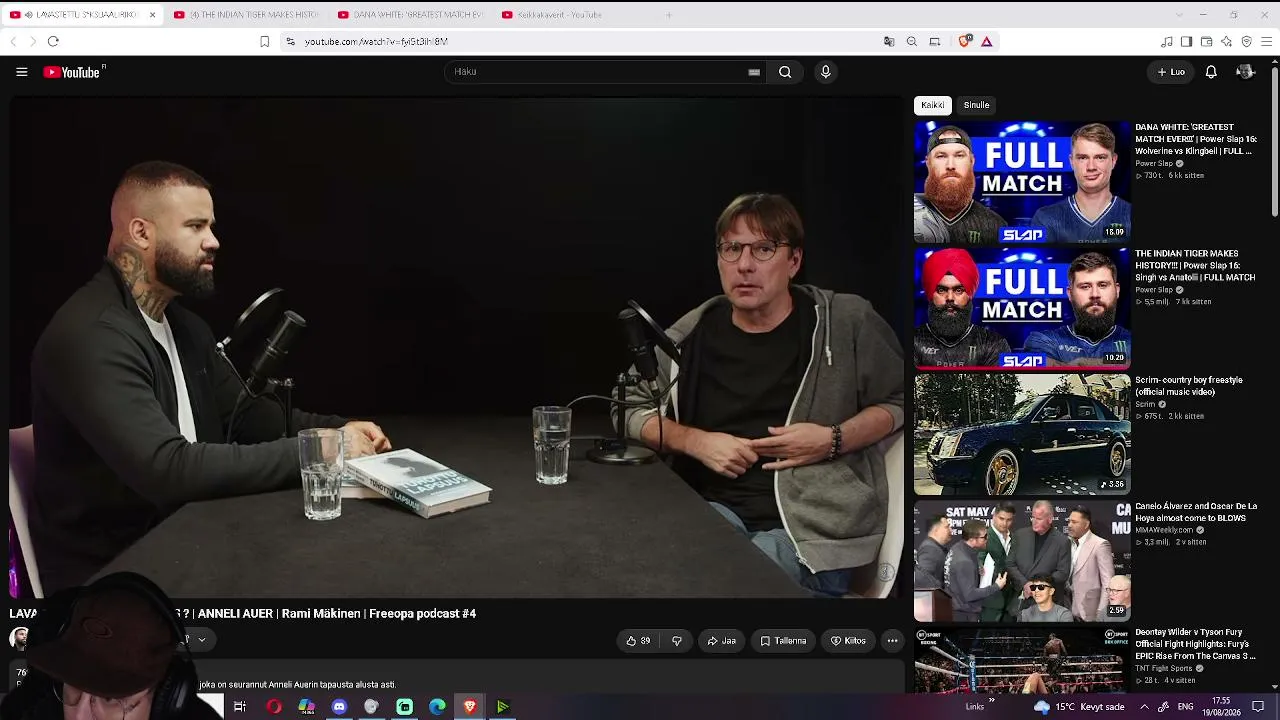Open the playlist music note icon
The image size is (1280, 720).
tap(1166, 41)
